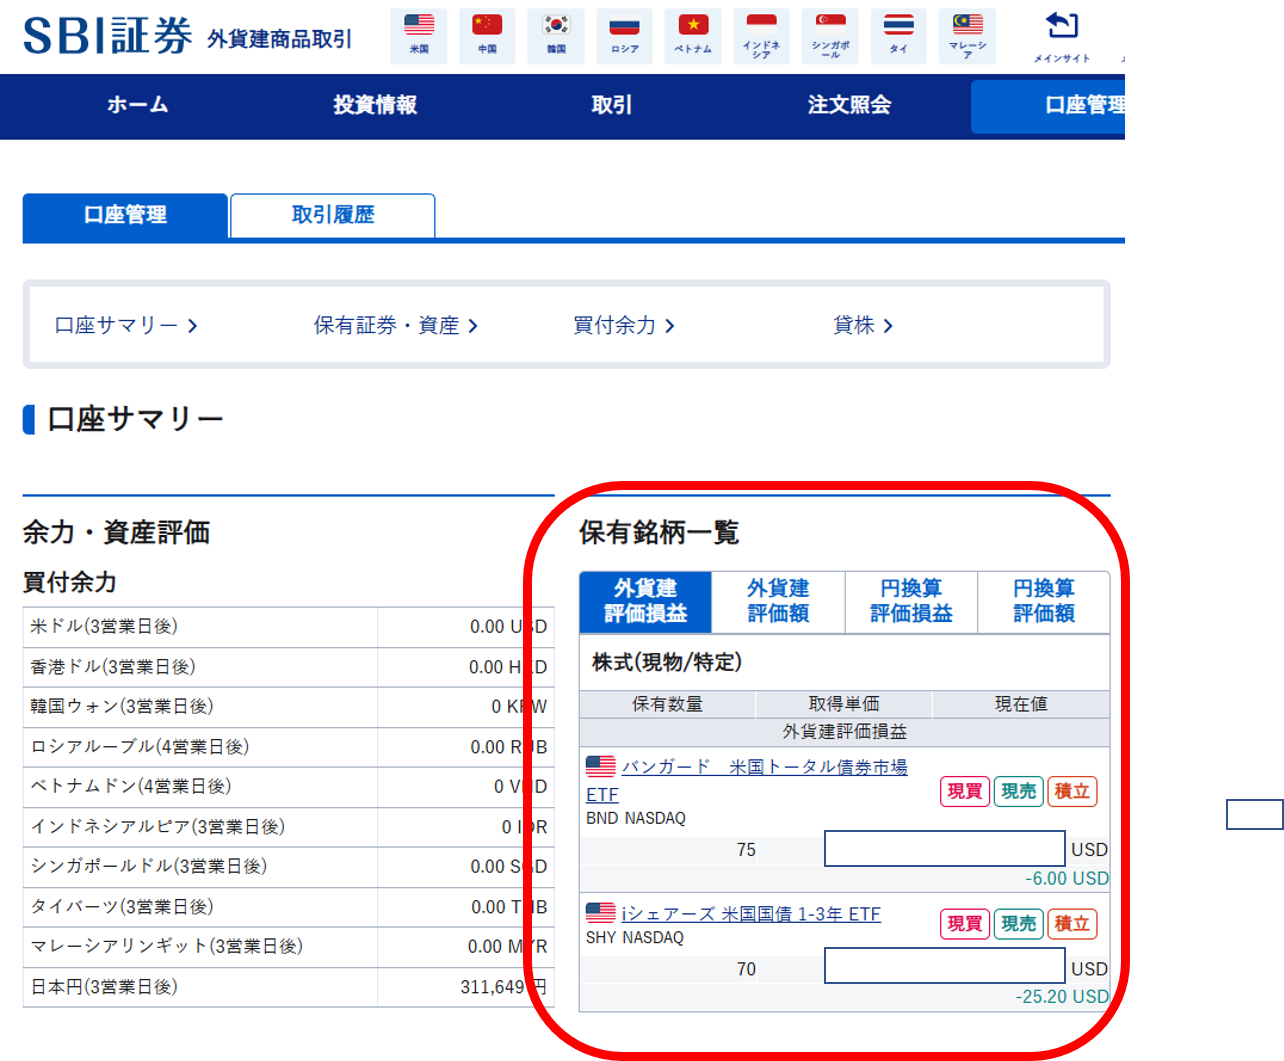Click 現売 button for BND
Screen dimensions: 1284x1061
[x=1018, y=792]
